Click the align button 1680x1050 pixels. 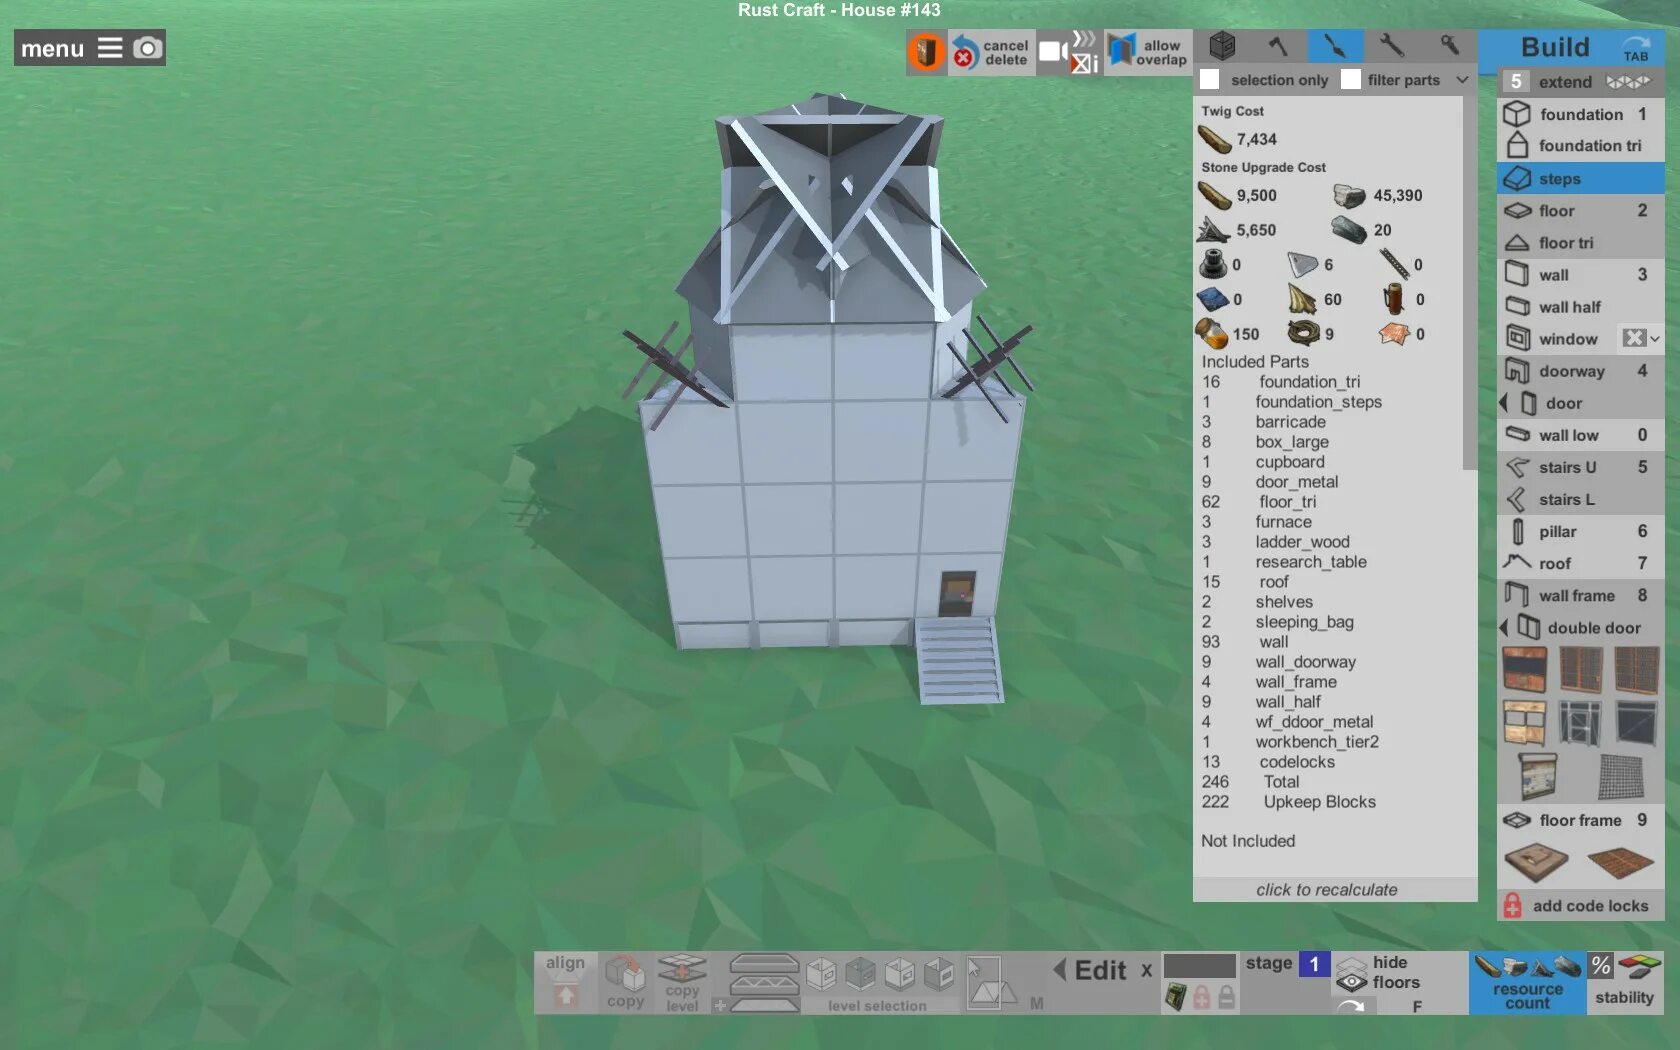(x=566, y=982)
